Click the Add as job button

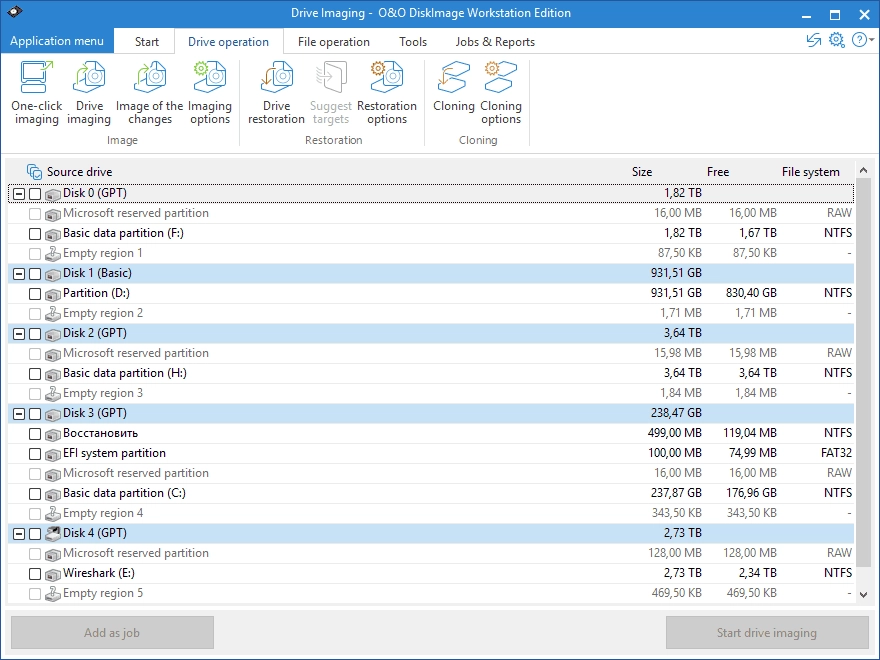tap(112, 632)
